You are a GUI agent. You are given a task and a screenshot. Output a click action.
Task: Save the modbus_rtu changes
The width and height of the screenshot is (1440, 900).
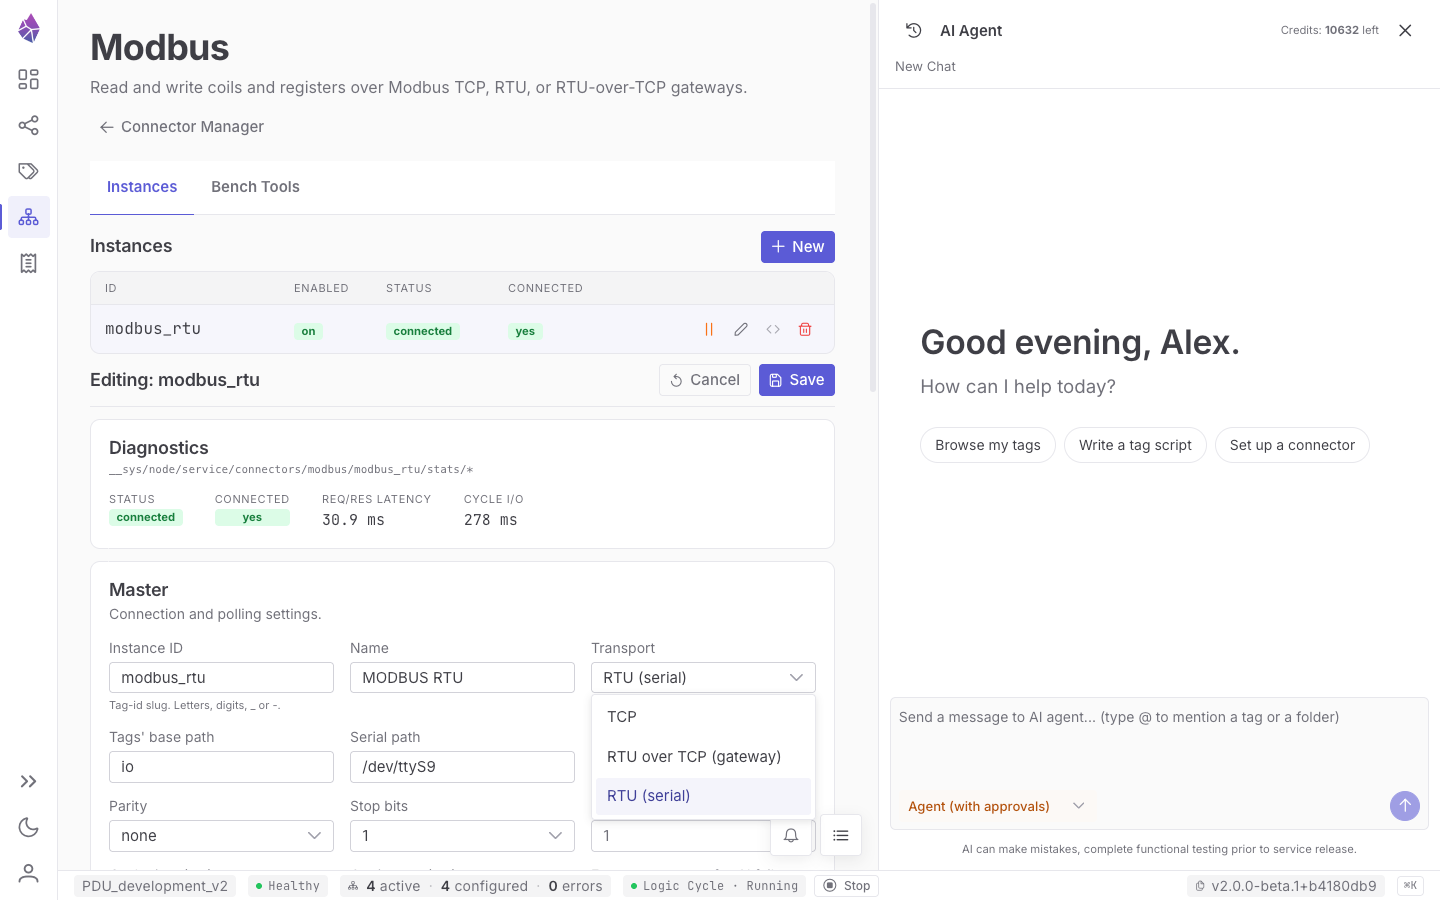point(797,380)
